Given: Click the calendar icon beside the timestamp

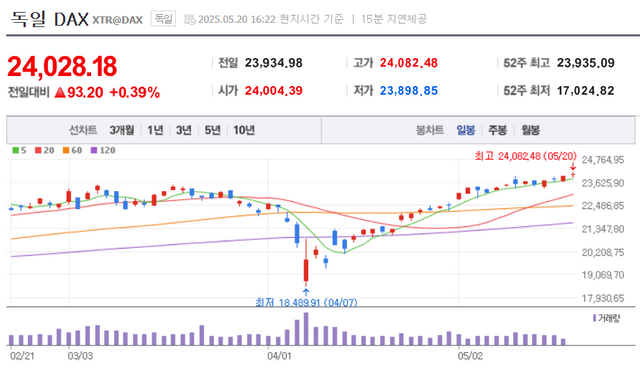Looking at the screenshot, I should (x=189, y=19).
